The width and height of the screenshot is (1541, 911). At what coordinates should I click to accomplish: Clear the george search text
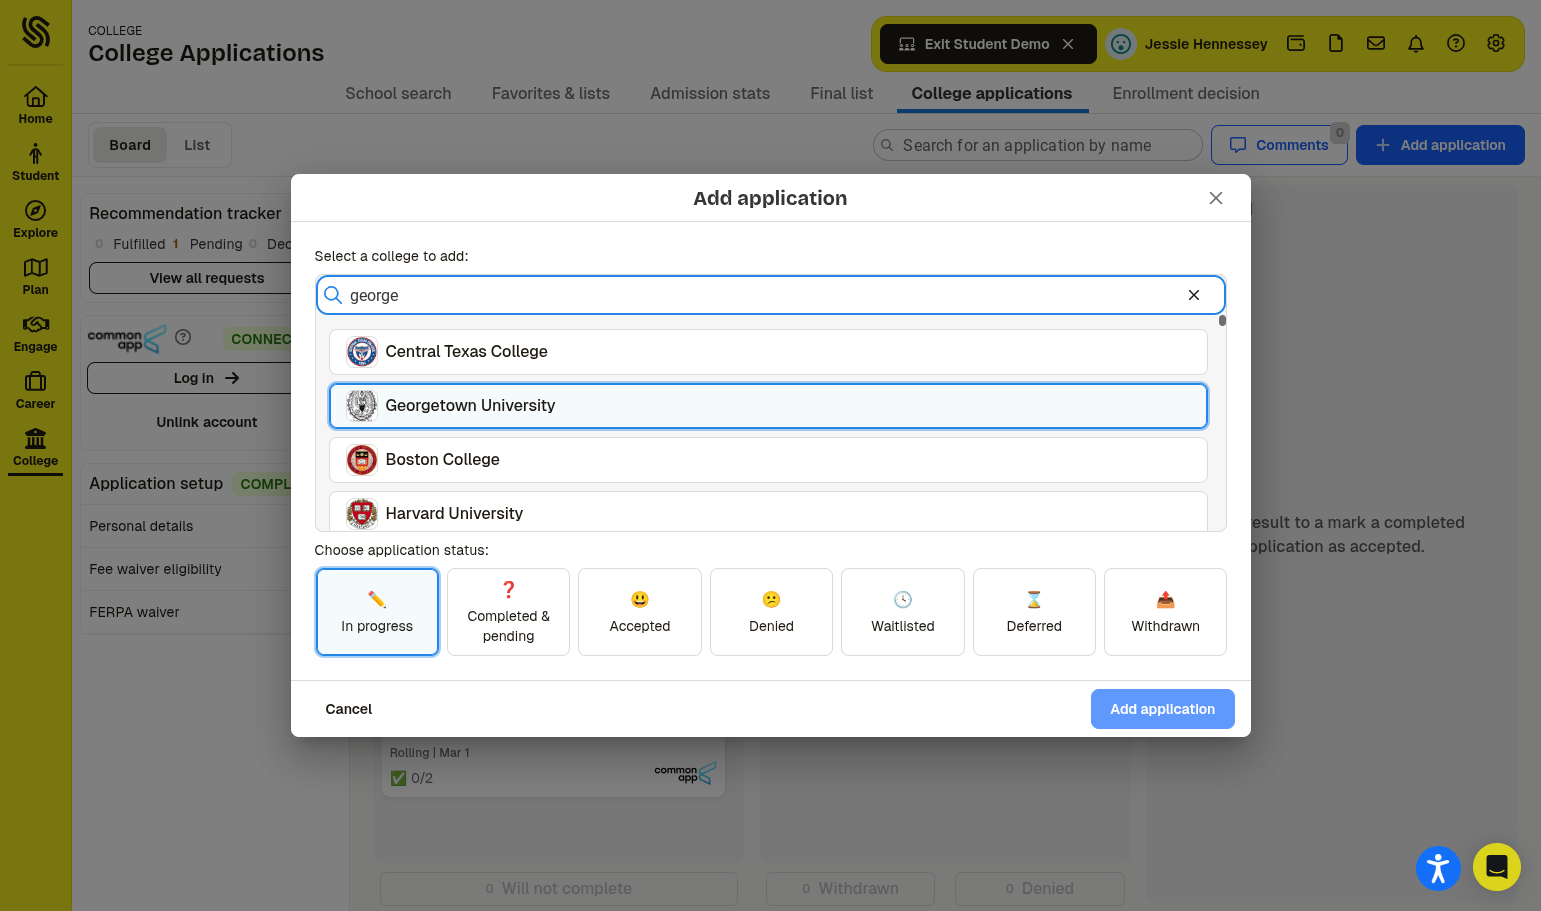[x=1194, y=295]
